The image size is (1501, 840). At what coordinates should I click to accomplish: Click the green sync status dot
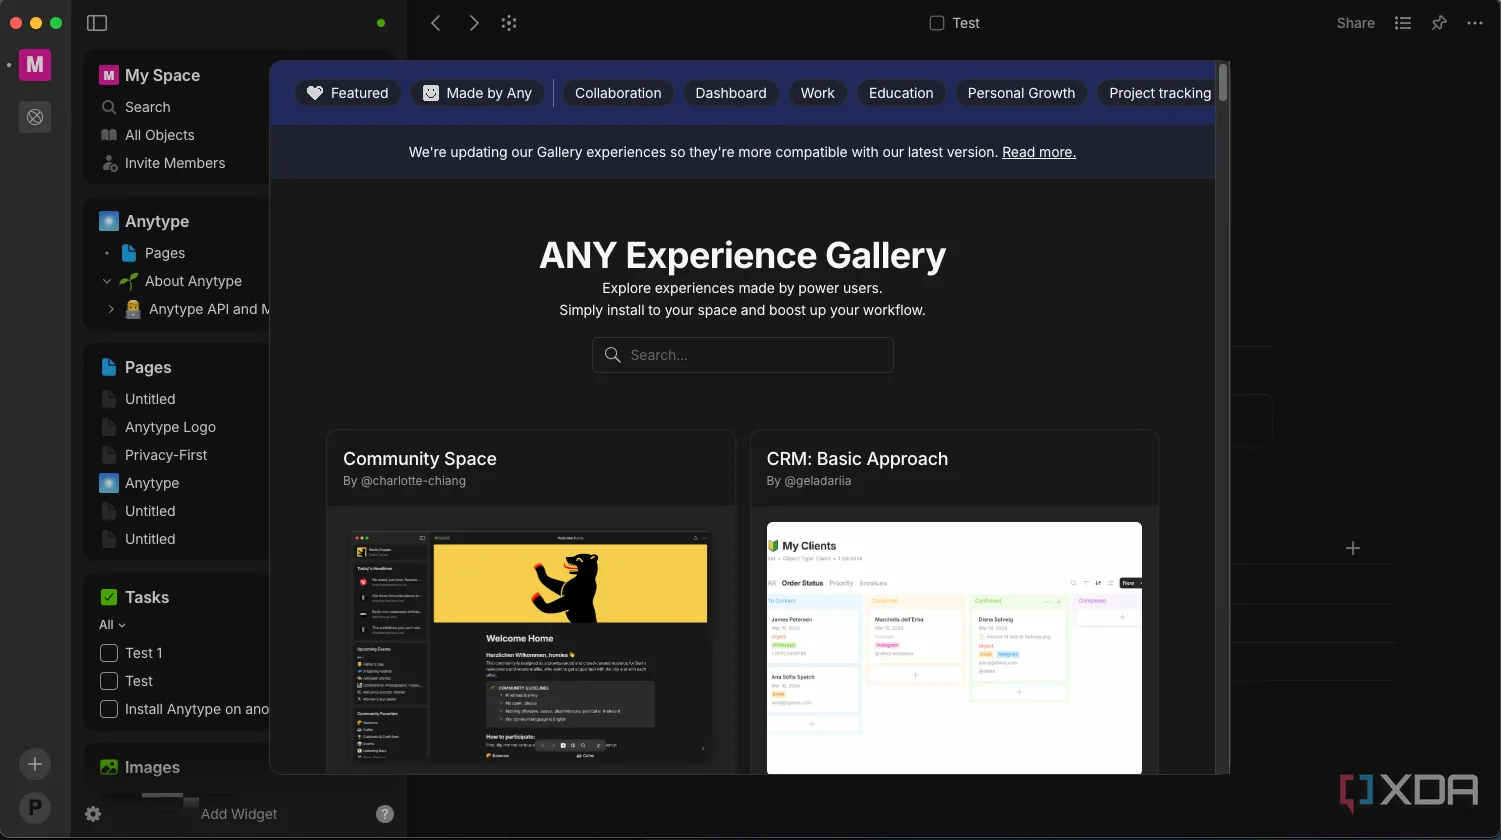[x=381, y=23]
